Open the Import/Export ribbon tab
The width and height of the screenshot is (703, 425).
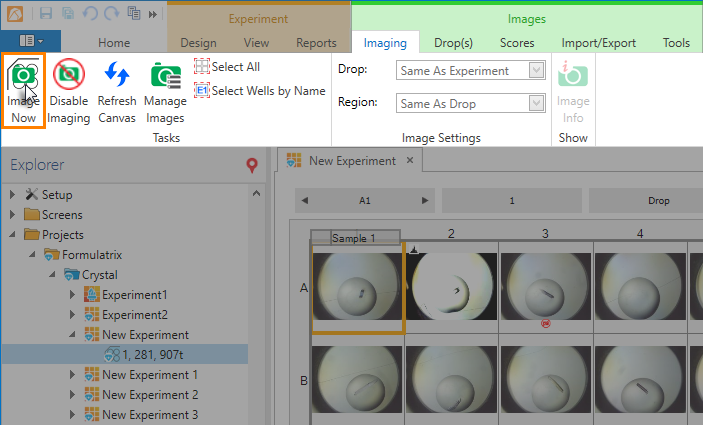pos(599,43)
